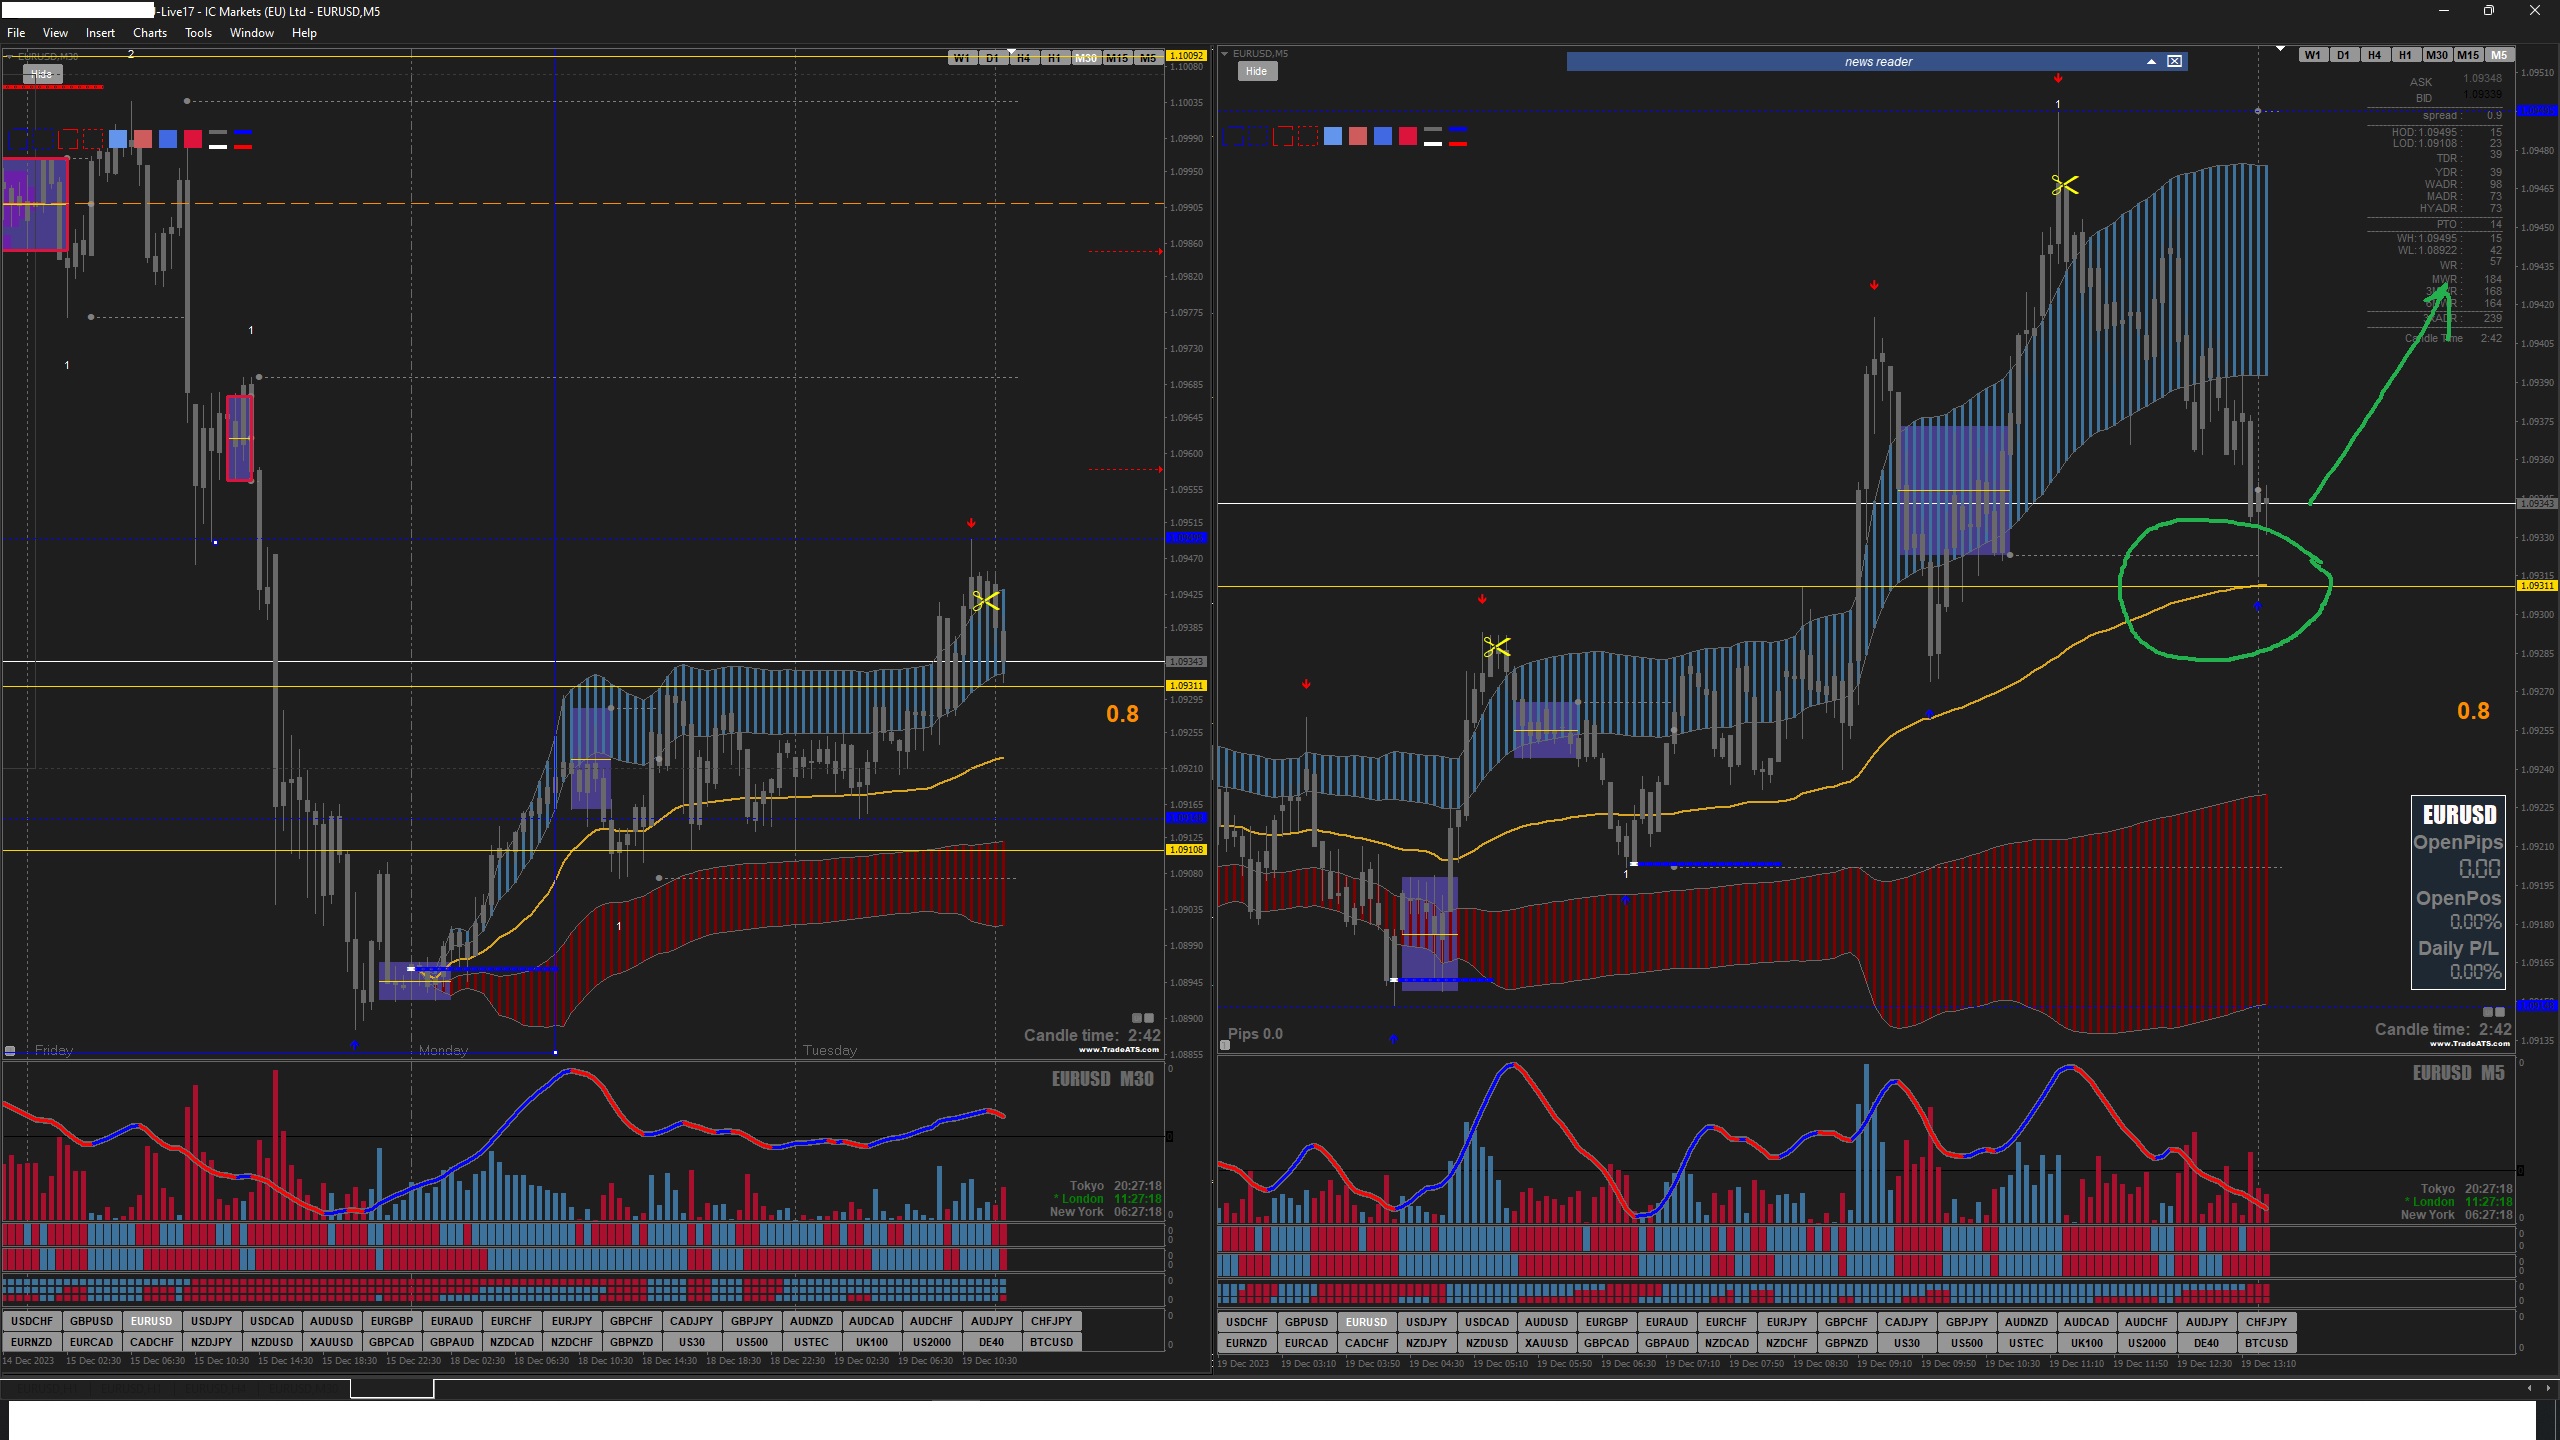This screenshot has height=1440, width=2560.
Task: Click the M15 timeframe button on the left chart
Action: tap(1116, 58)
